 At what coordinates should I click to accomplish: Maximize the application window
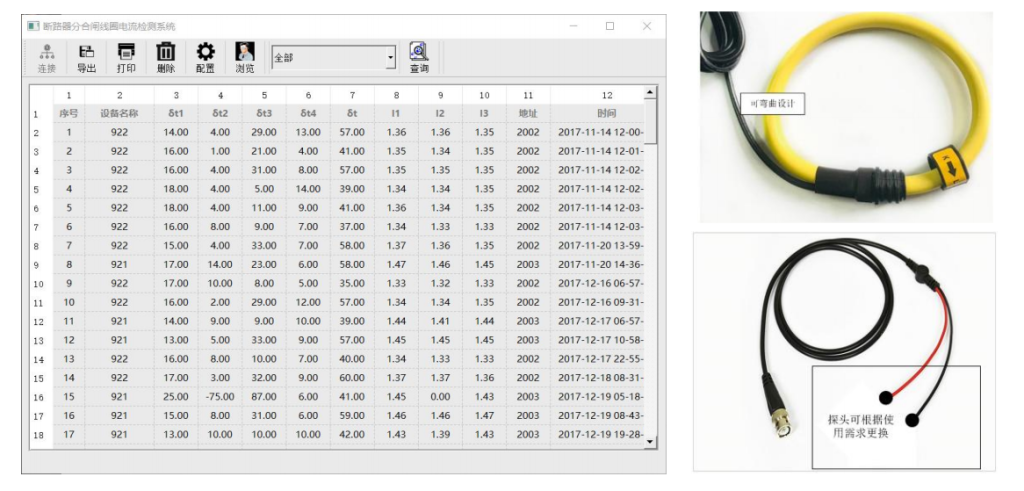click(x=610, y=26)
